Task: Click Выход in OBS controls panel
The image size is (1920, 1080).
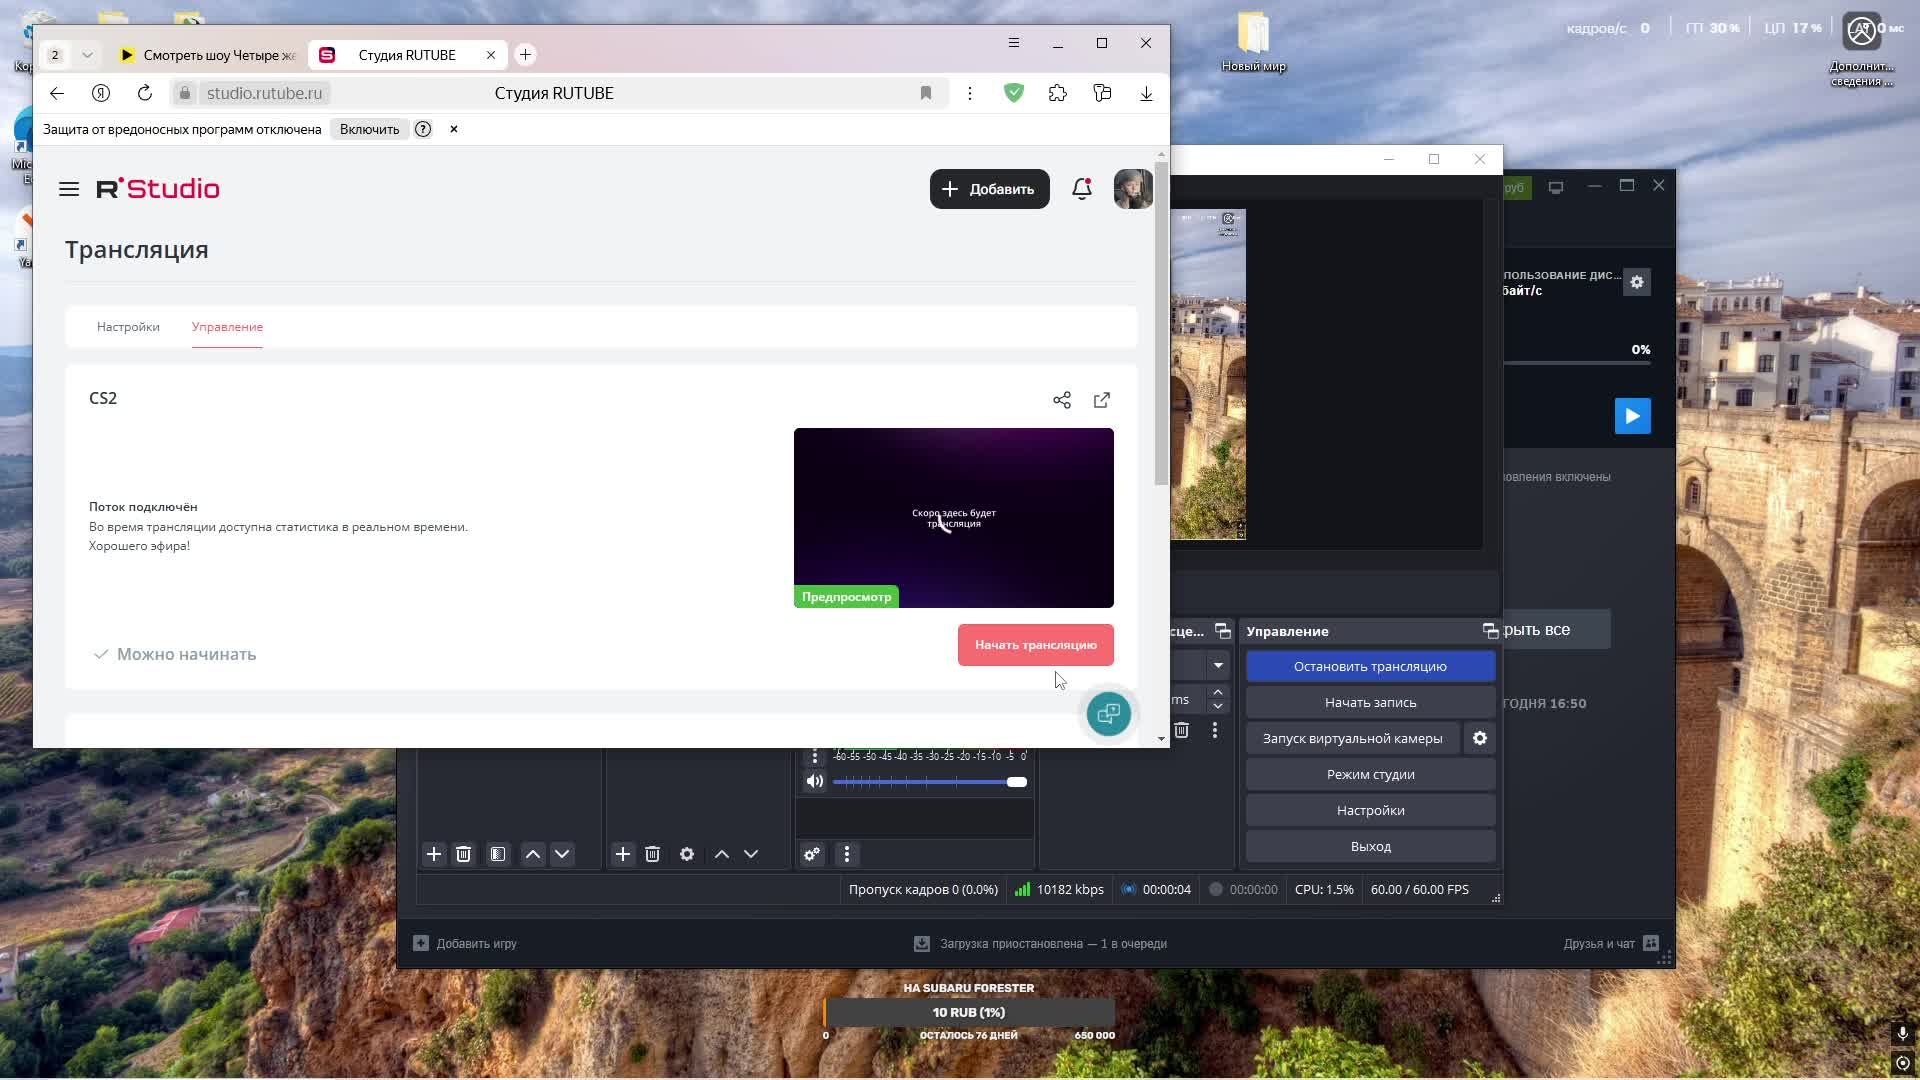Action: (1370, 846)
